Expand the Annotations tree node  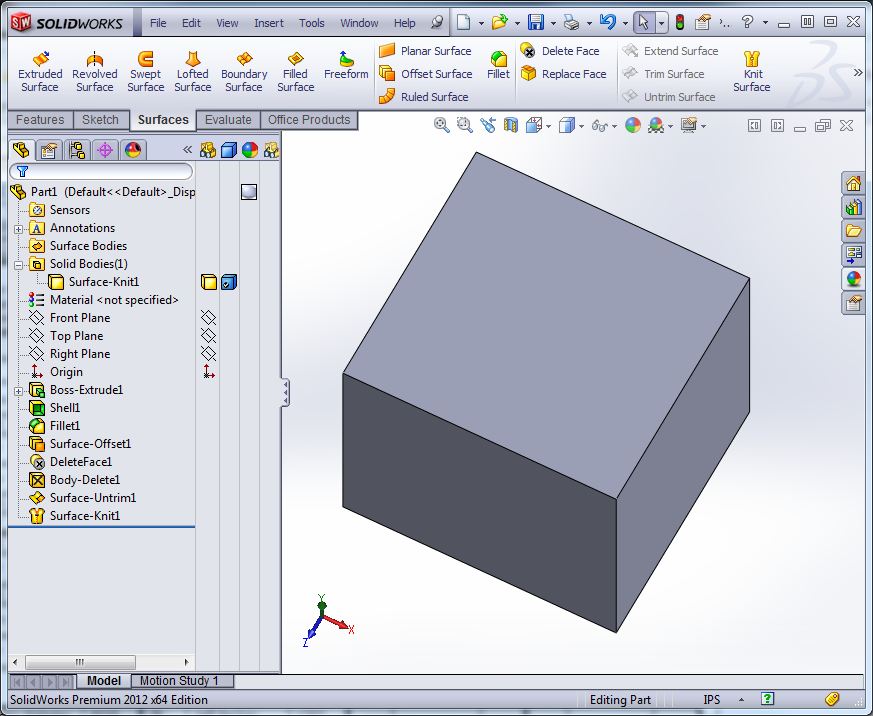18,228
